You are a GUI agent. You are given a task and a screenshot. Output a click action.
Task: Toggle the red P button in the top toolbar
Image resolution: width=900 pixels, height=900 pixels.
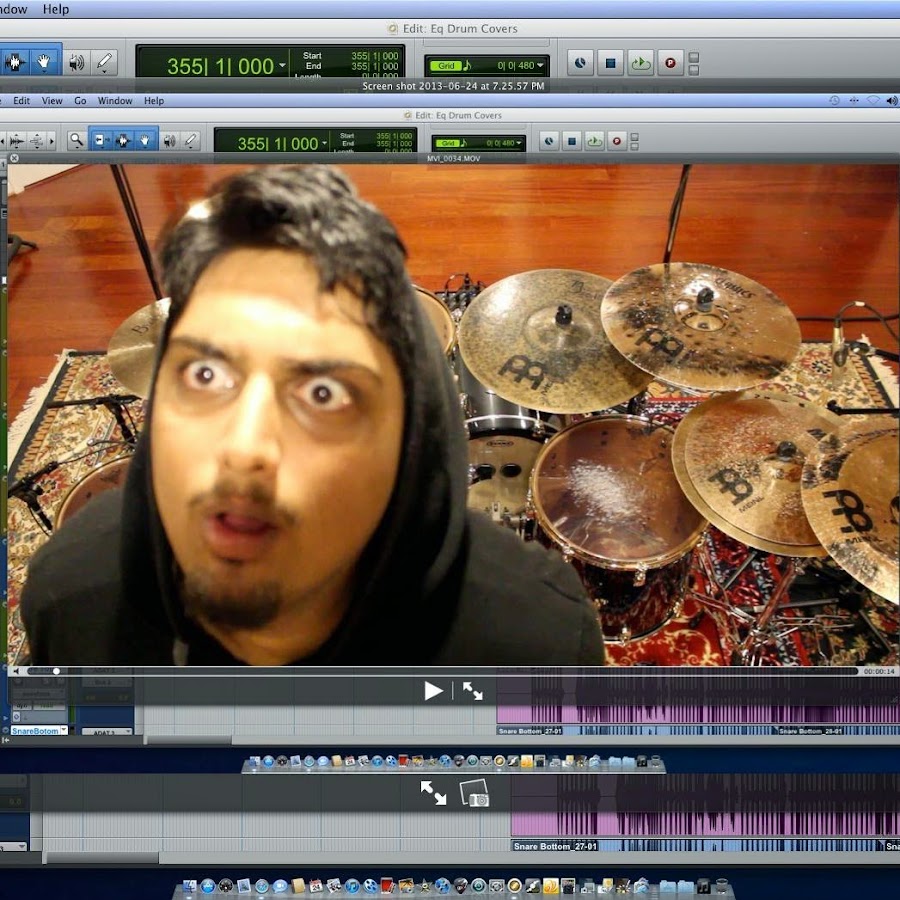click(x=670, y=63)
